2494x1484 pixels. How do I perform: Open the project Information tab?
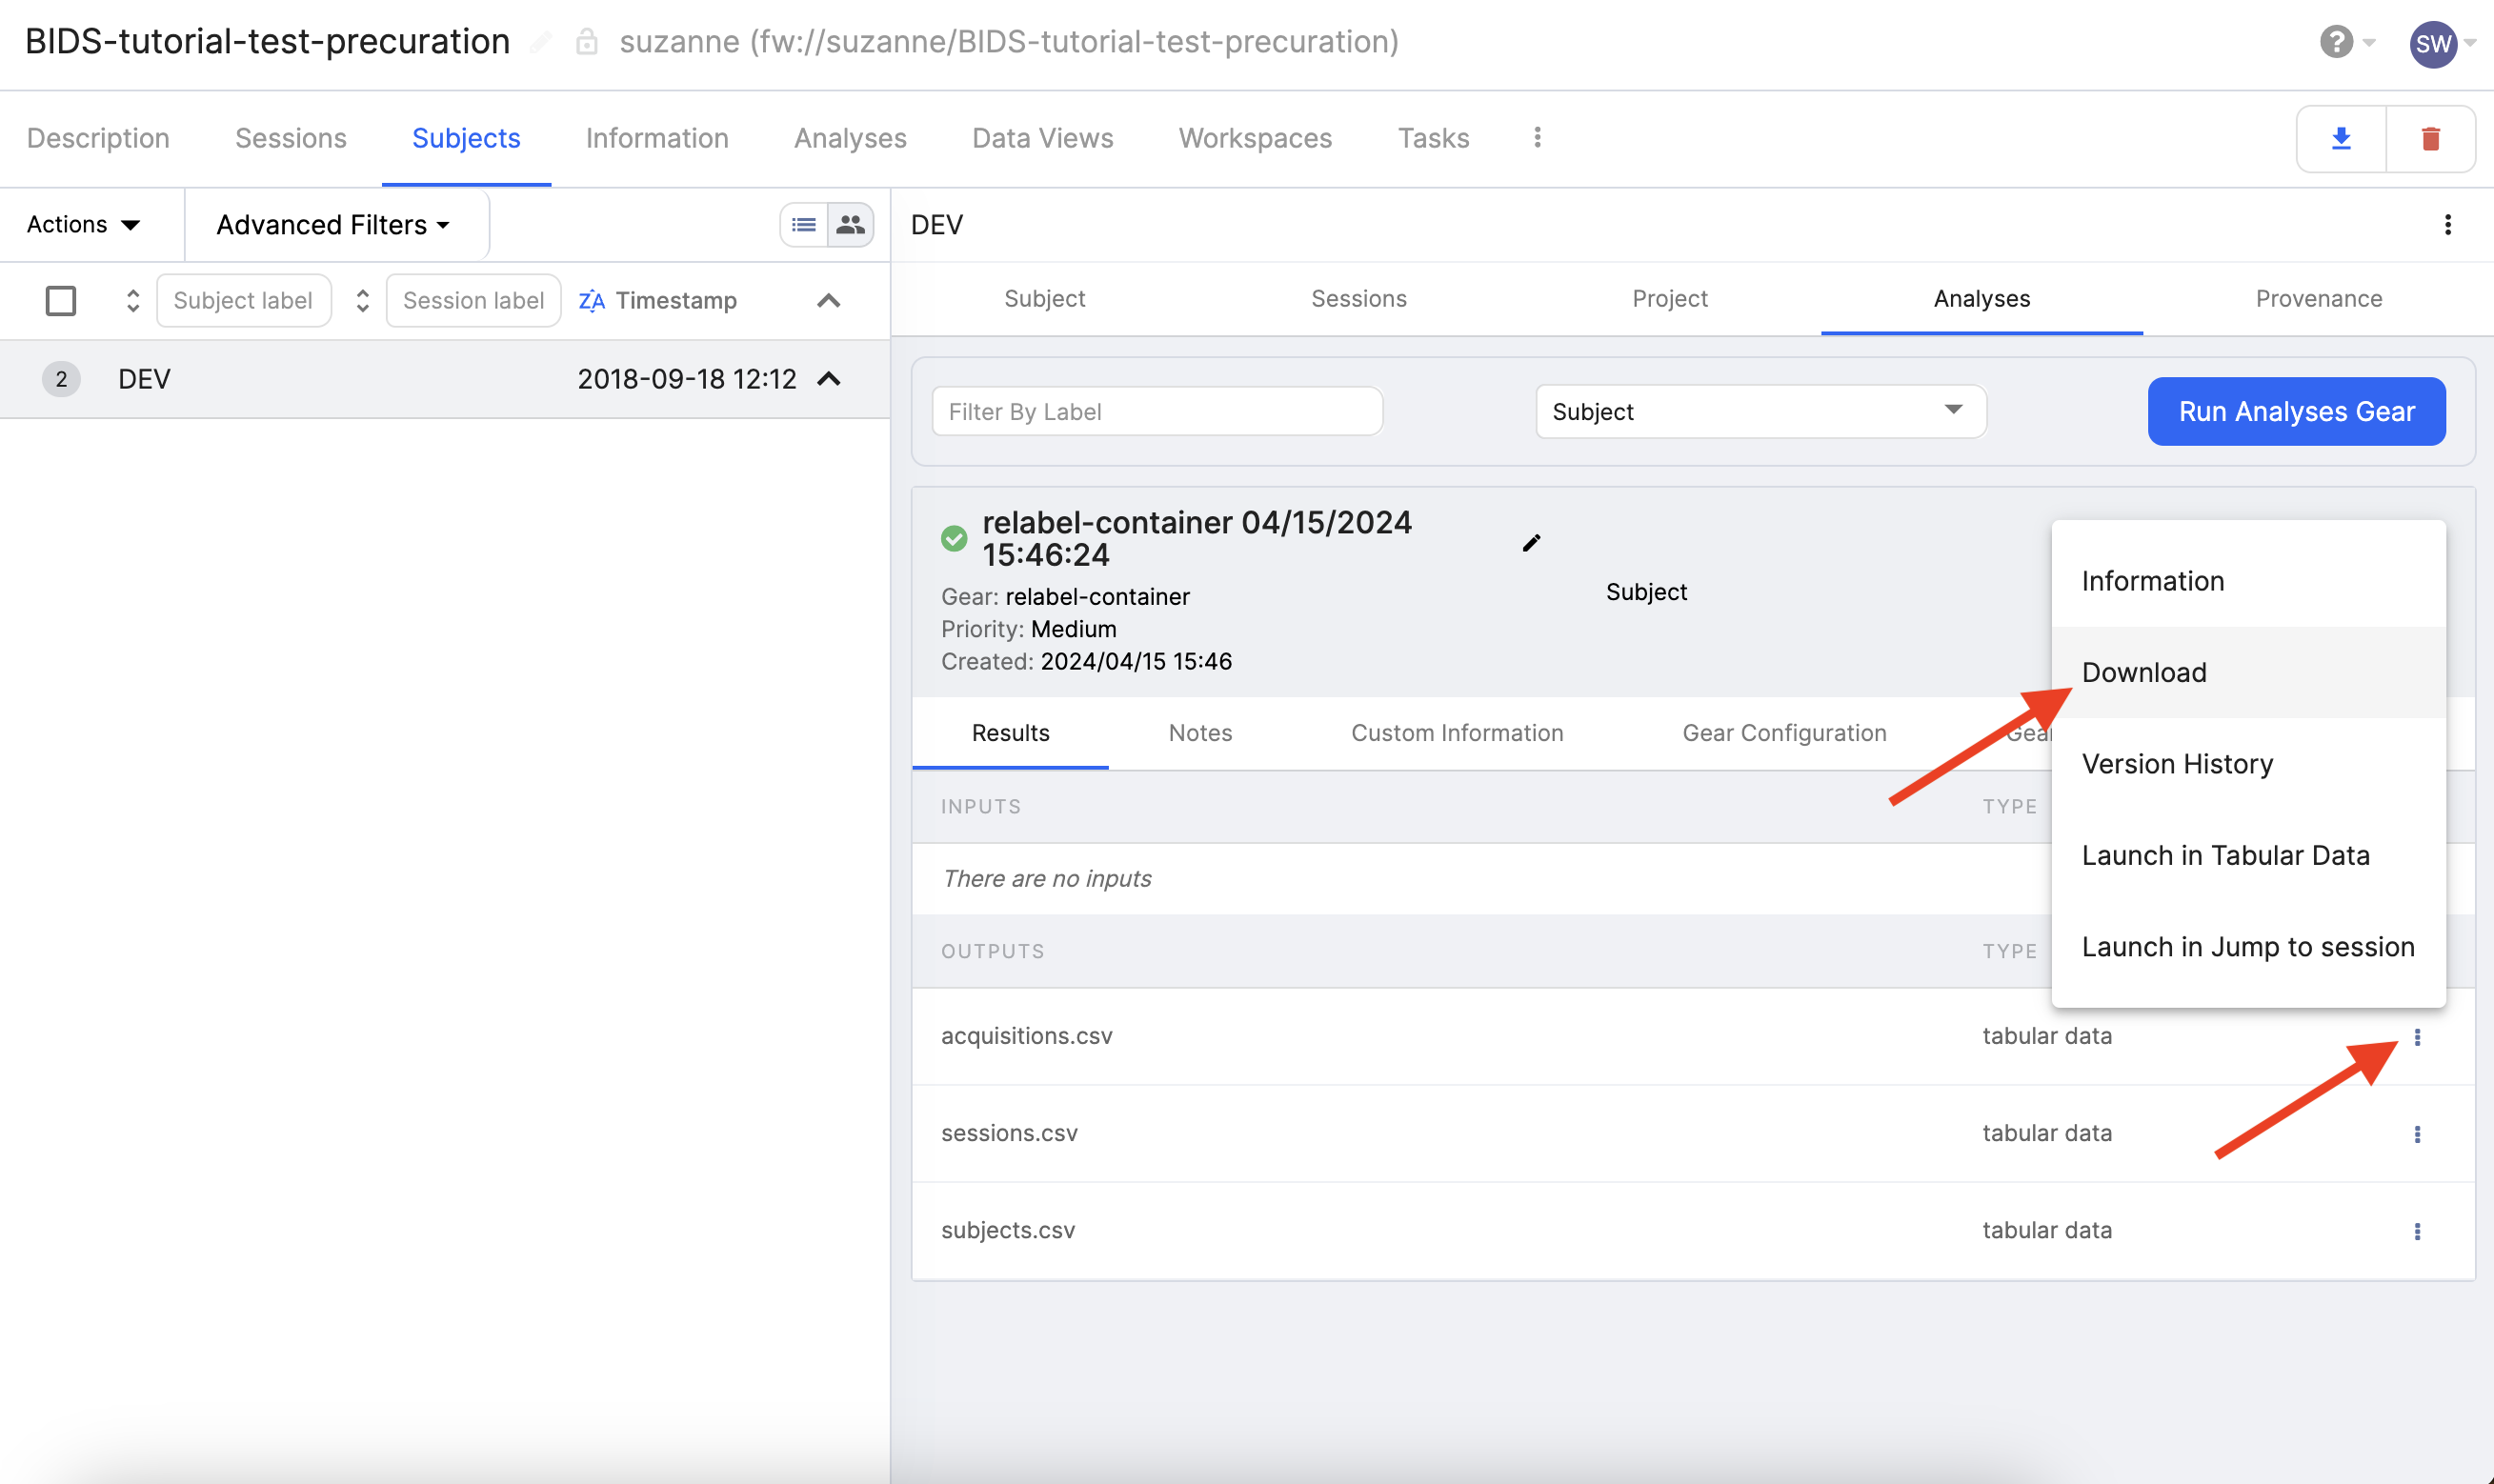[x=657, y=138]
